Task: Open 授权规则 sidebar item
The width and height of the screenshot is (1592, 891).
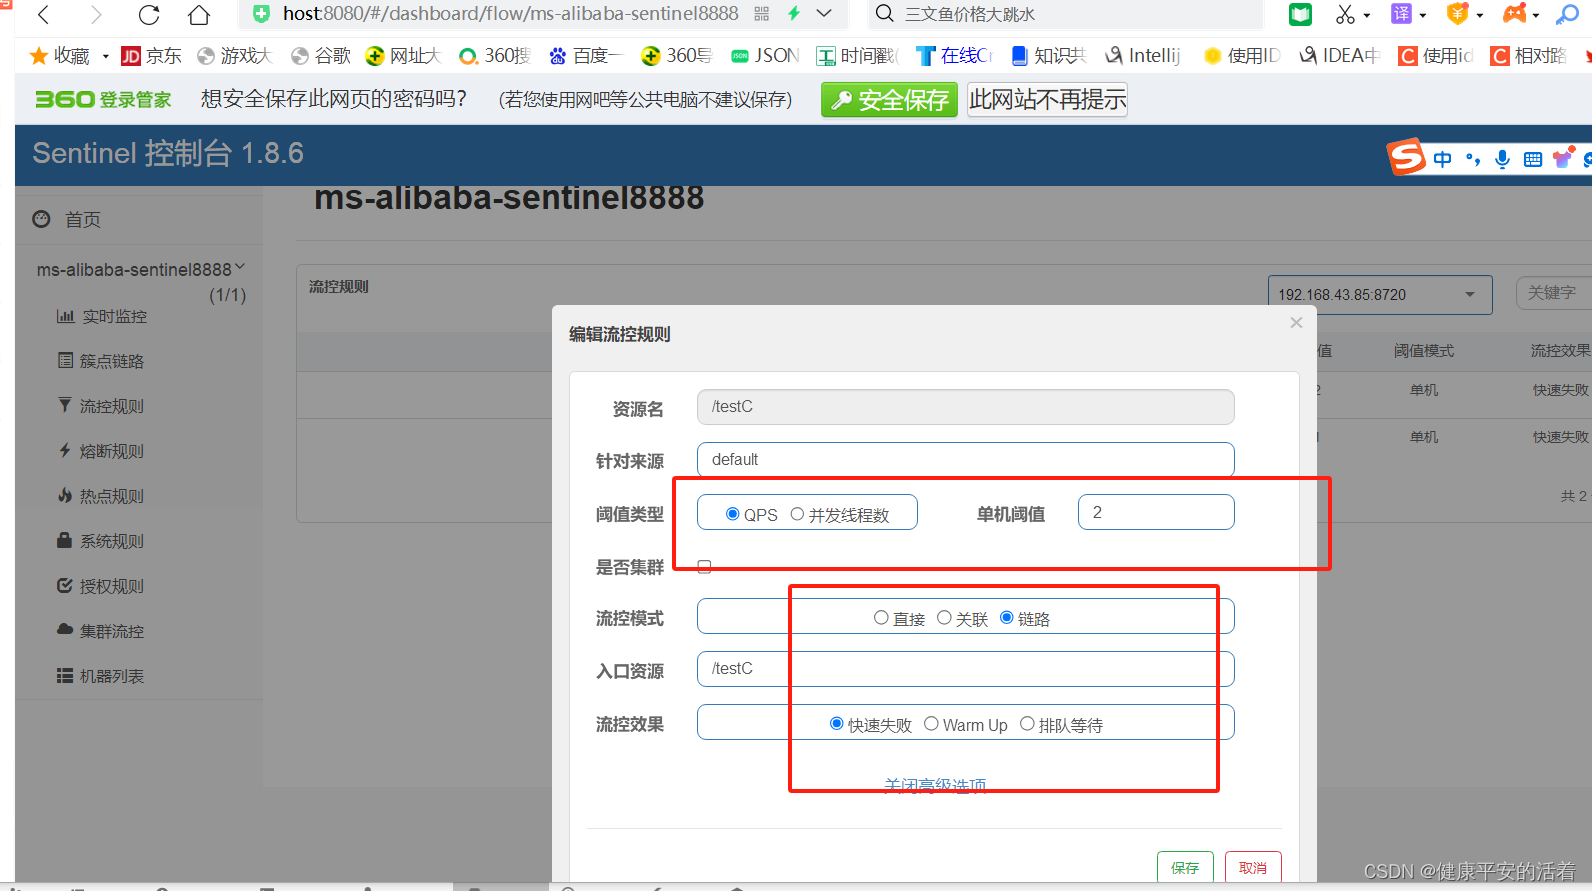Action: 101,586
